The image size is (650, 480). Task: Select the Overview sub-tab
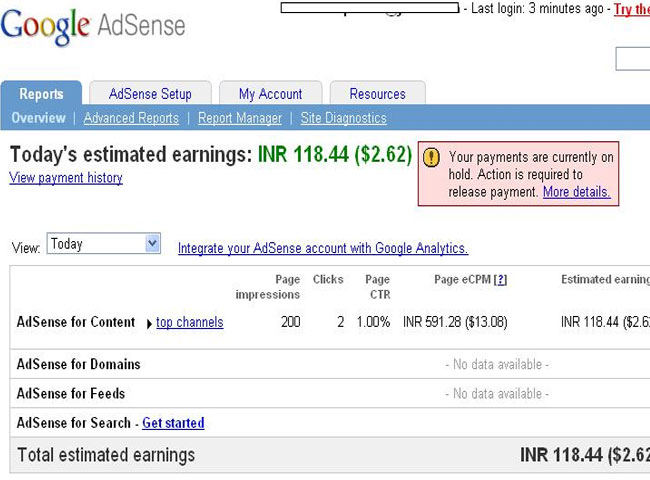tap(39, 118)
